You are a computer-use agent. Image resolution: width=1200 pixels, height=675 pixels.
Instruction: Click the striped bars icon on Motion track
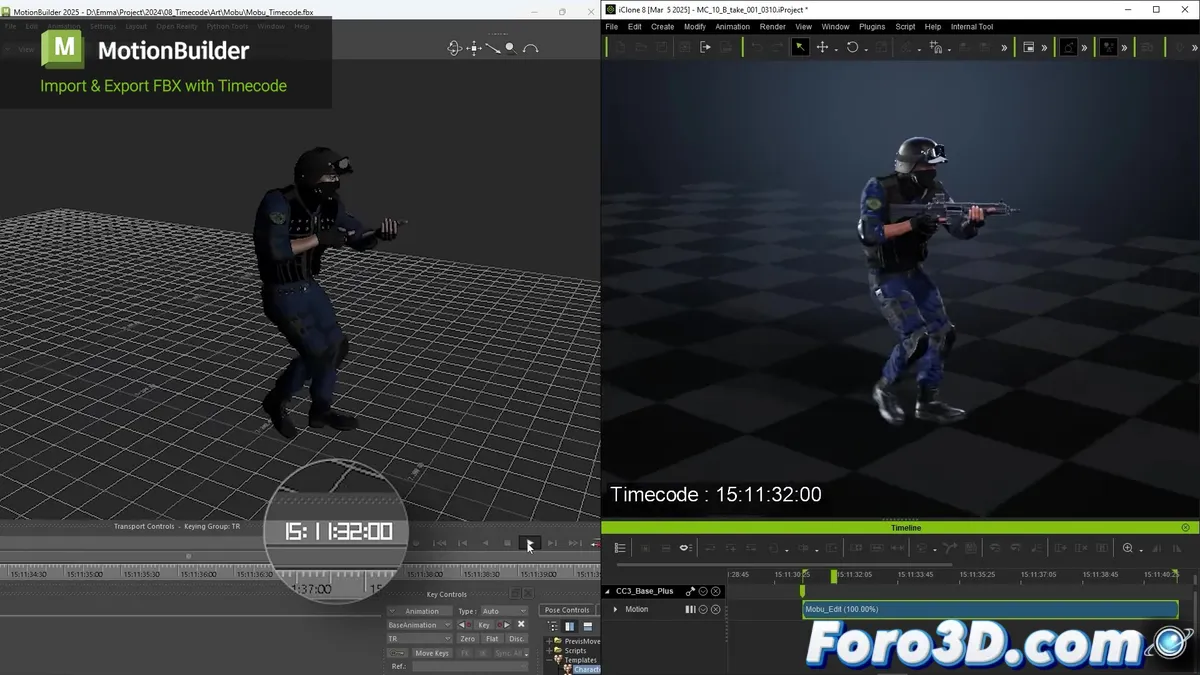point(690,609)
